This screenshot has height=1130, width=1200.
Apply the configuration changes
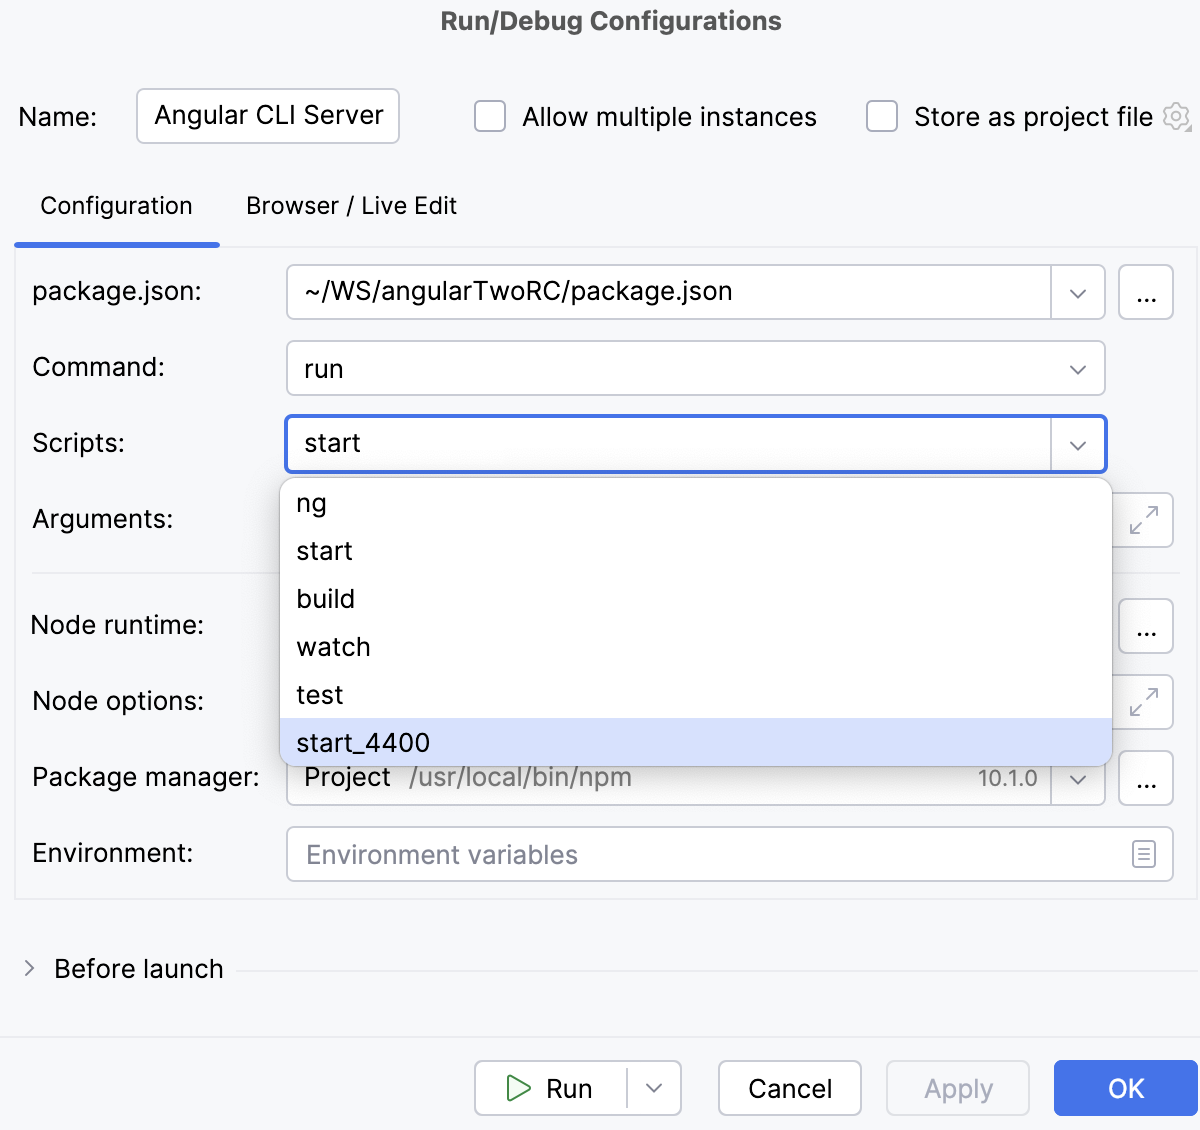pyautogui.click(x=957, y=1088)
